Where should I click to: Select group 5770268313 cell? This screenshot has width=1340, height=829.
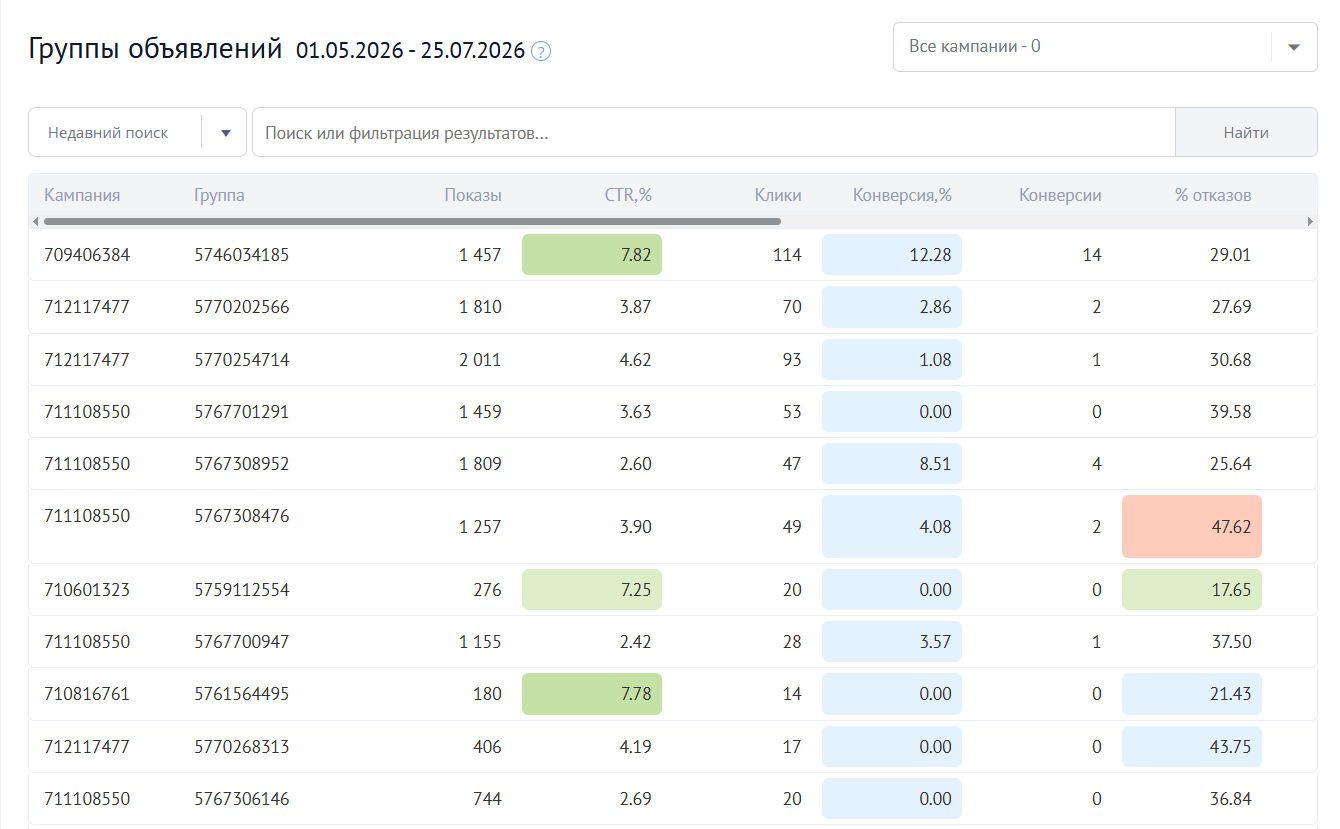(x=241, y=745)
